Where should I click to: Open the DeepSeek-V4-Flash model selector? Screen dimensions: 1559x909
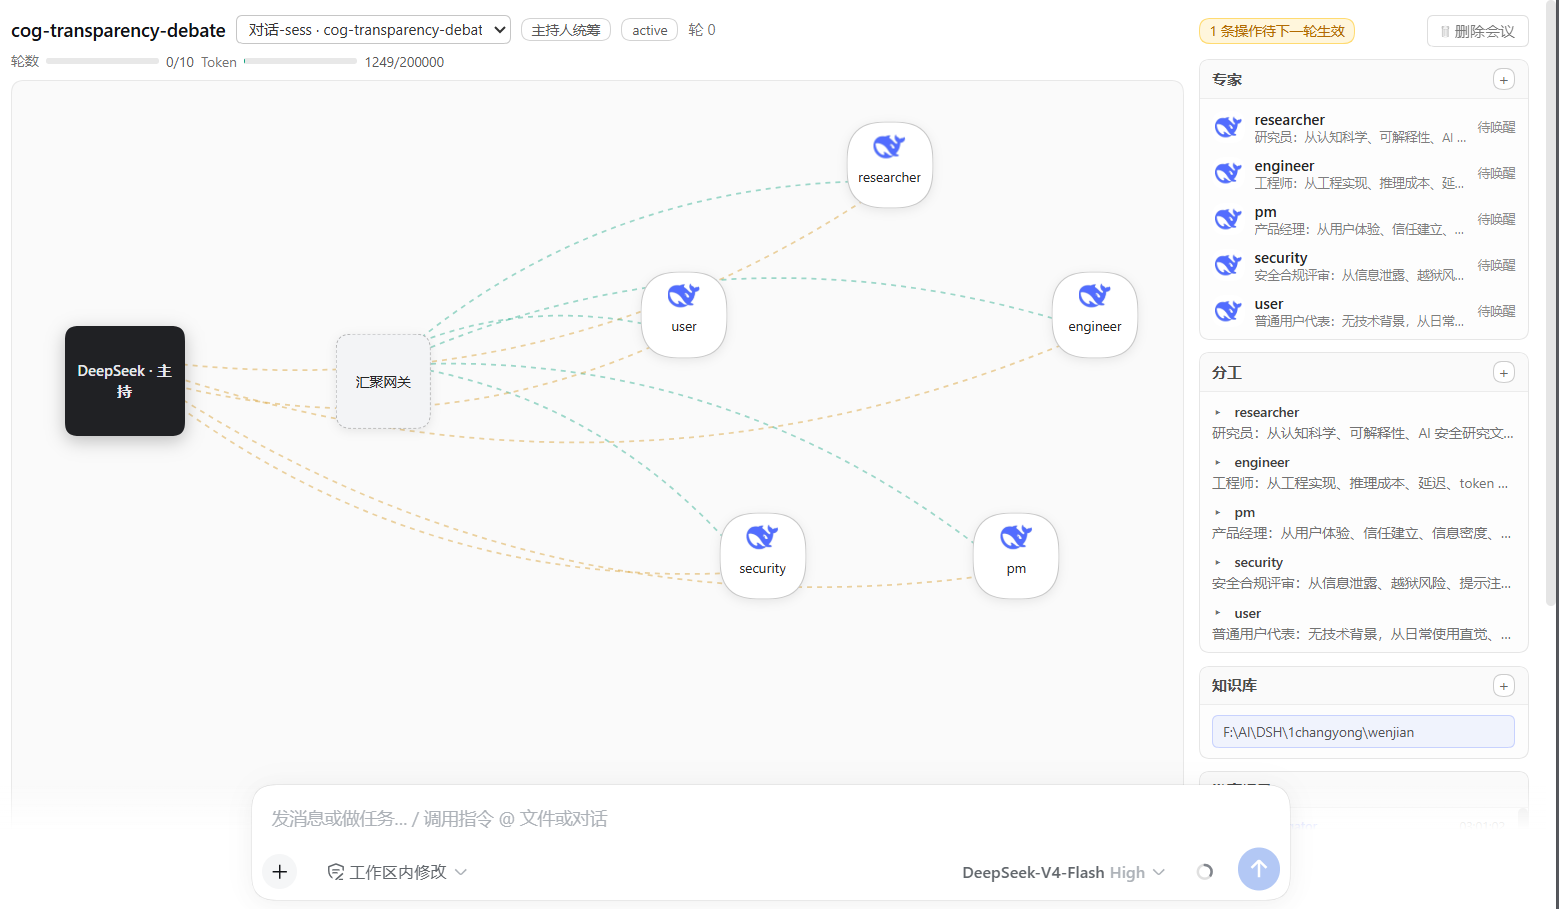1063,872
